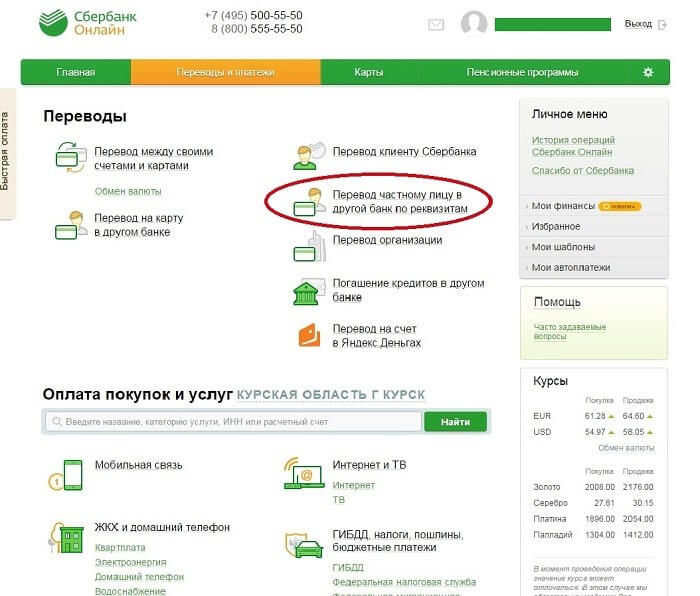The width and height of the screenshot is (700, 596).
Task: Open ЖКХ и домашний телефон category
Action: pyautogui.click(x=162, y=527)
